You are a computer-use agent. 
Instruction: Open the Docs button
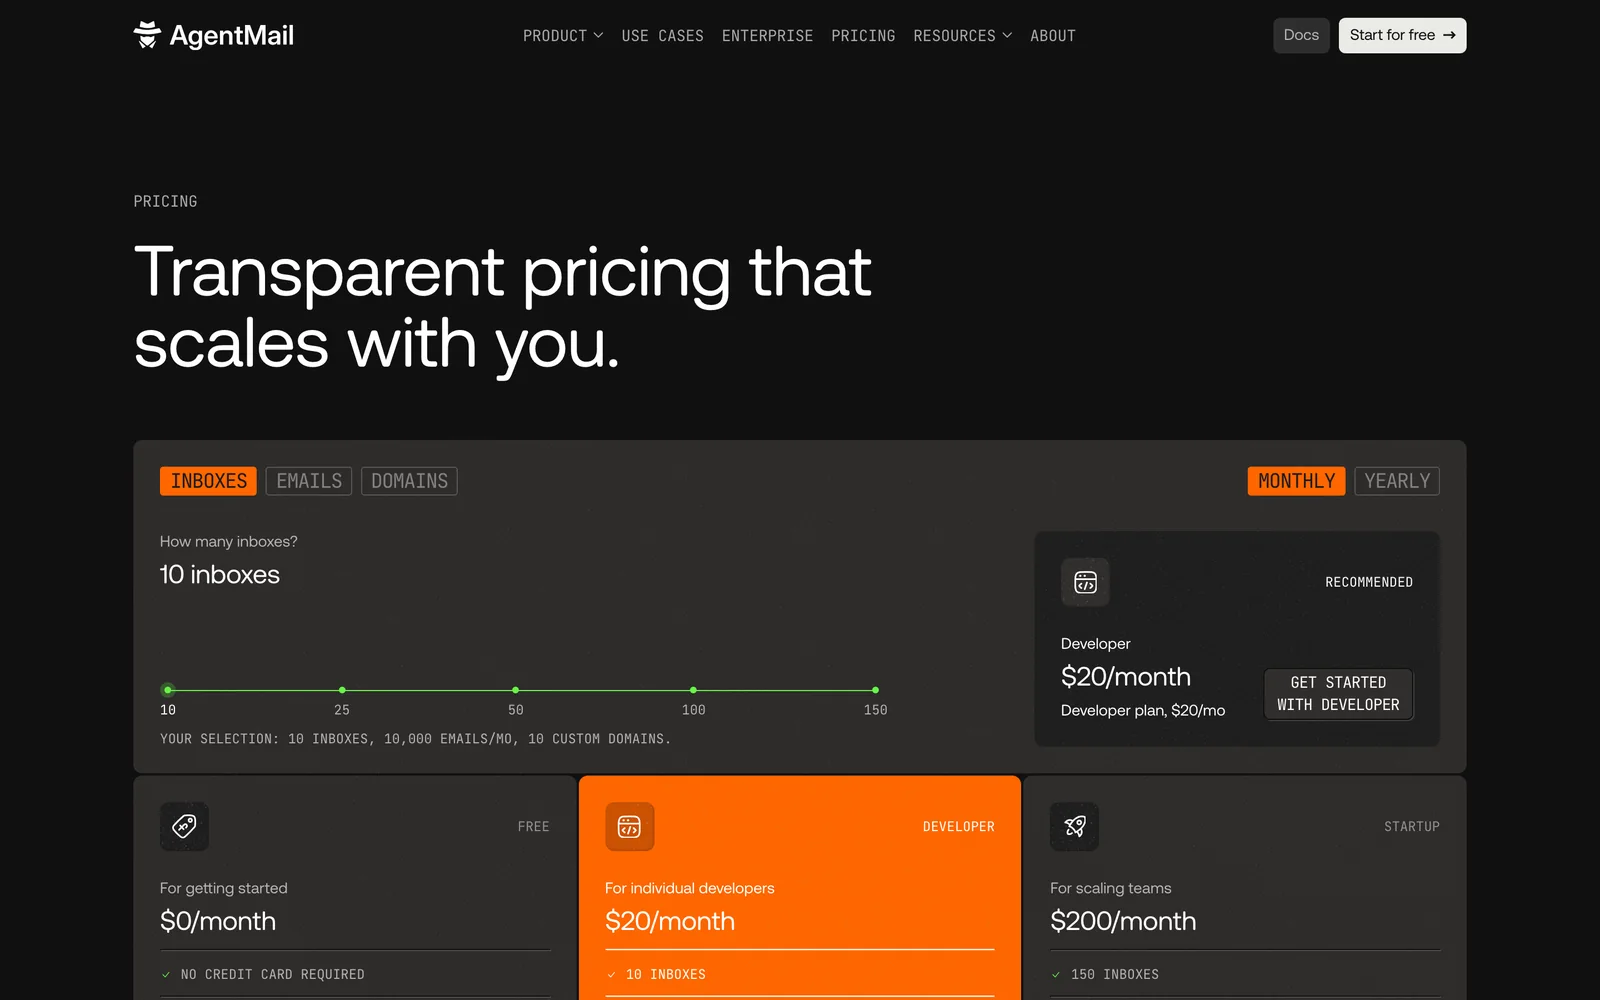coord(1301,35)
